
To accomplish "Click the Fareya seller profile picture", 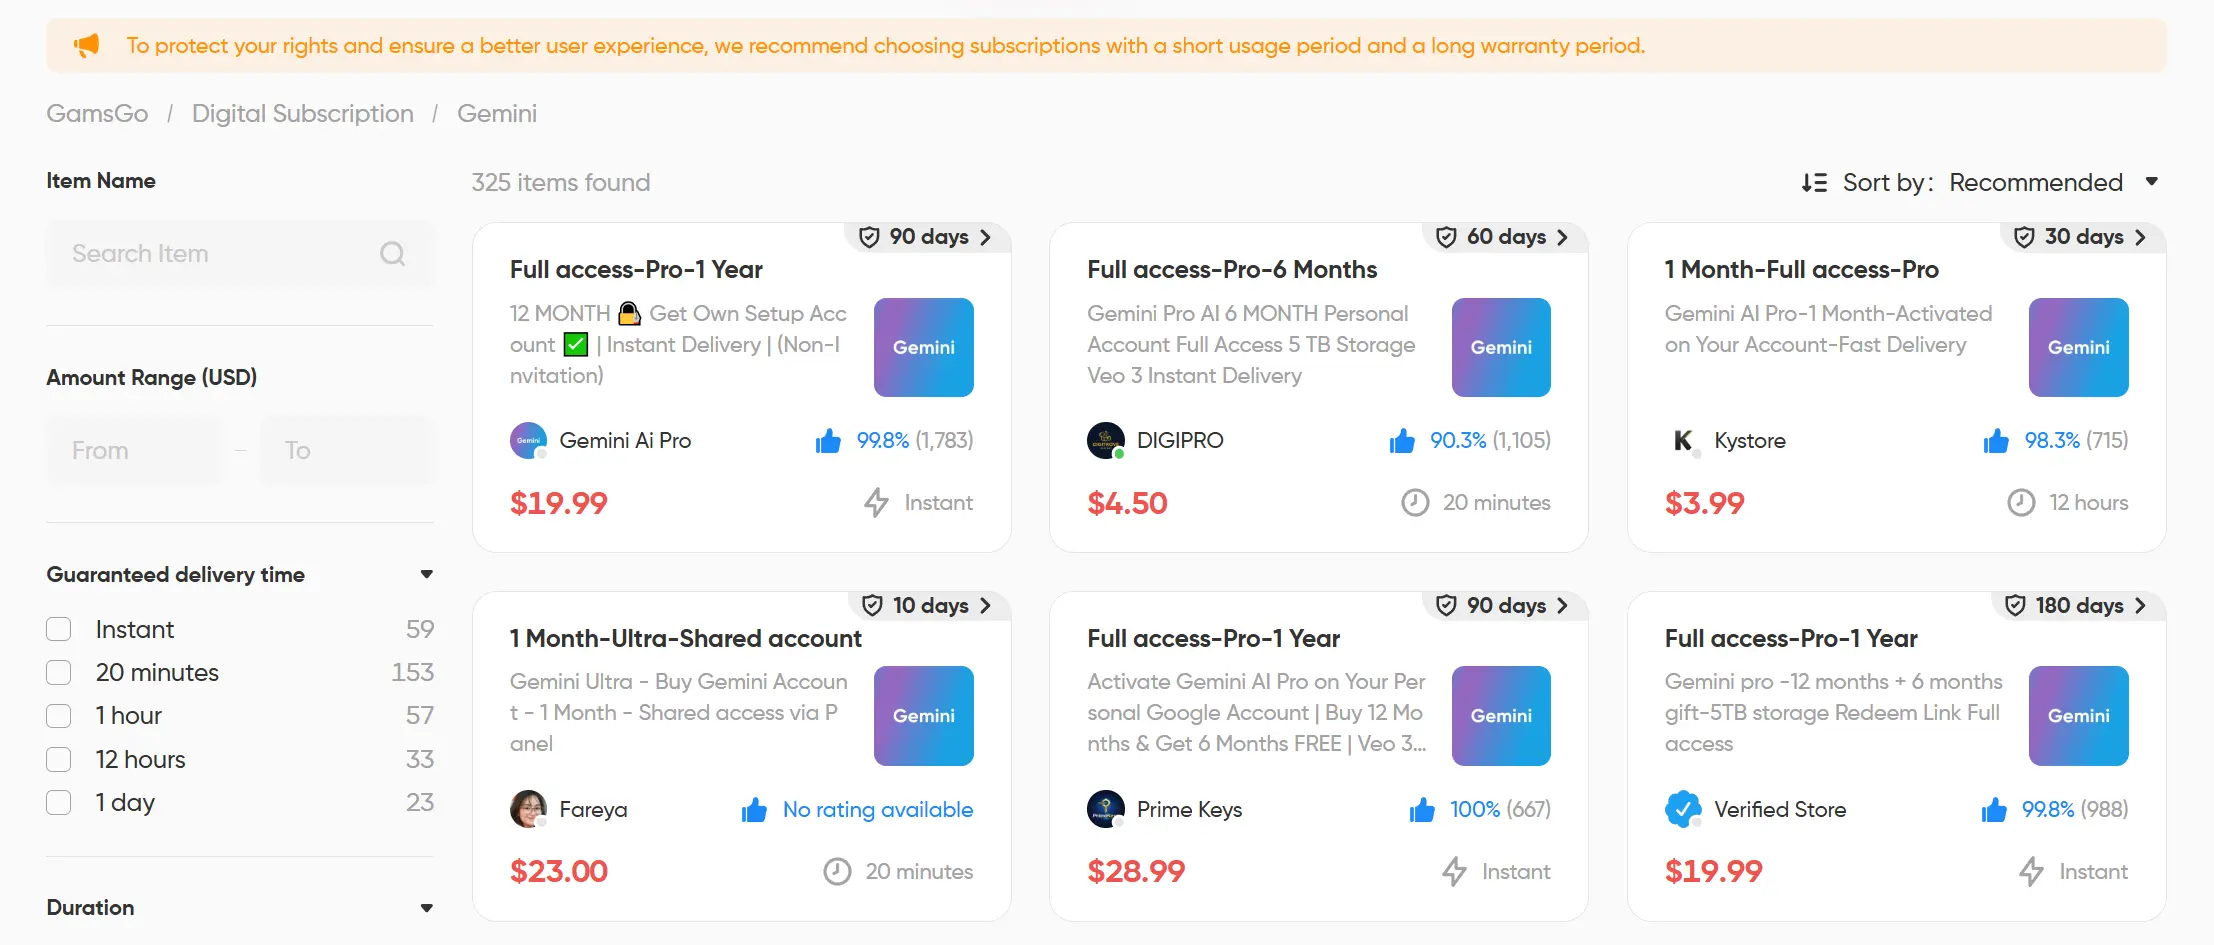I will click(x=528, y=809).
